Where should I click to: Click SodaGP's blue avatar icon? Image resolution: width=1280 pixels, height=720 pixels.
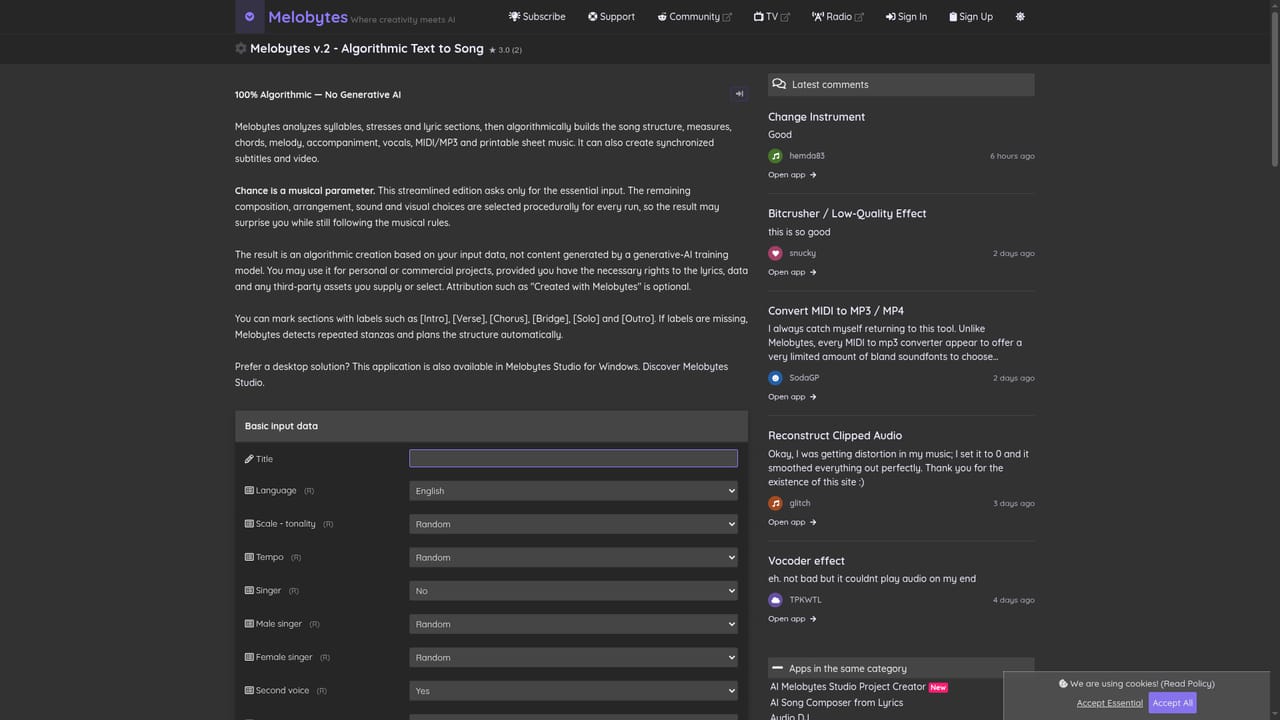point(775,378)
